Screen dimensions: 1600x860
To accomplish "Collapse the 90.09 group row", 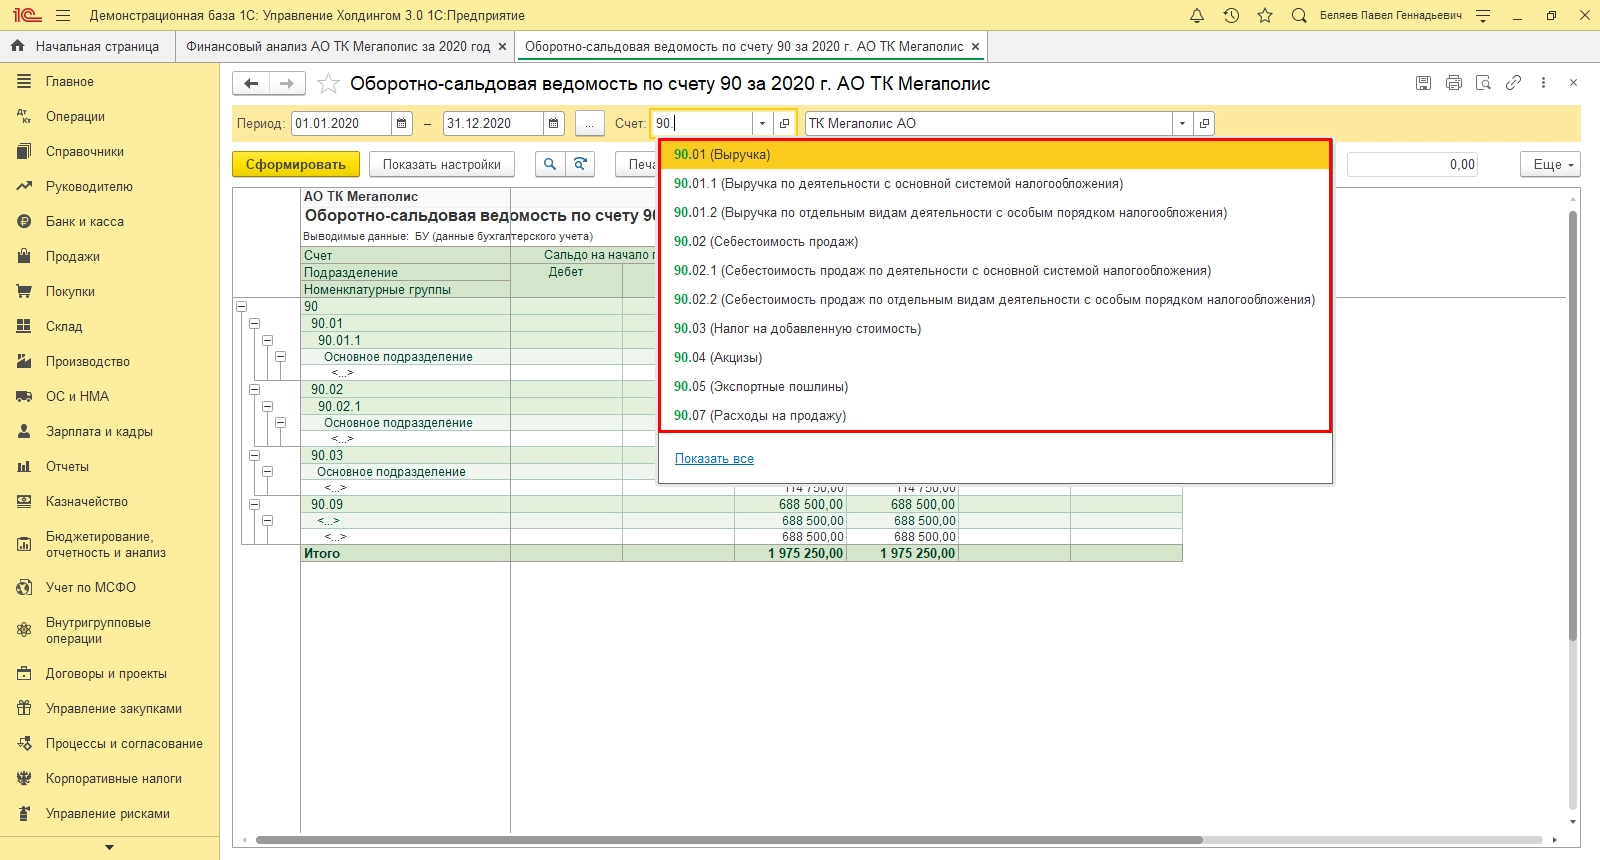I will [254, 505].
